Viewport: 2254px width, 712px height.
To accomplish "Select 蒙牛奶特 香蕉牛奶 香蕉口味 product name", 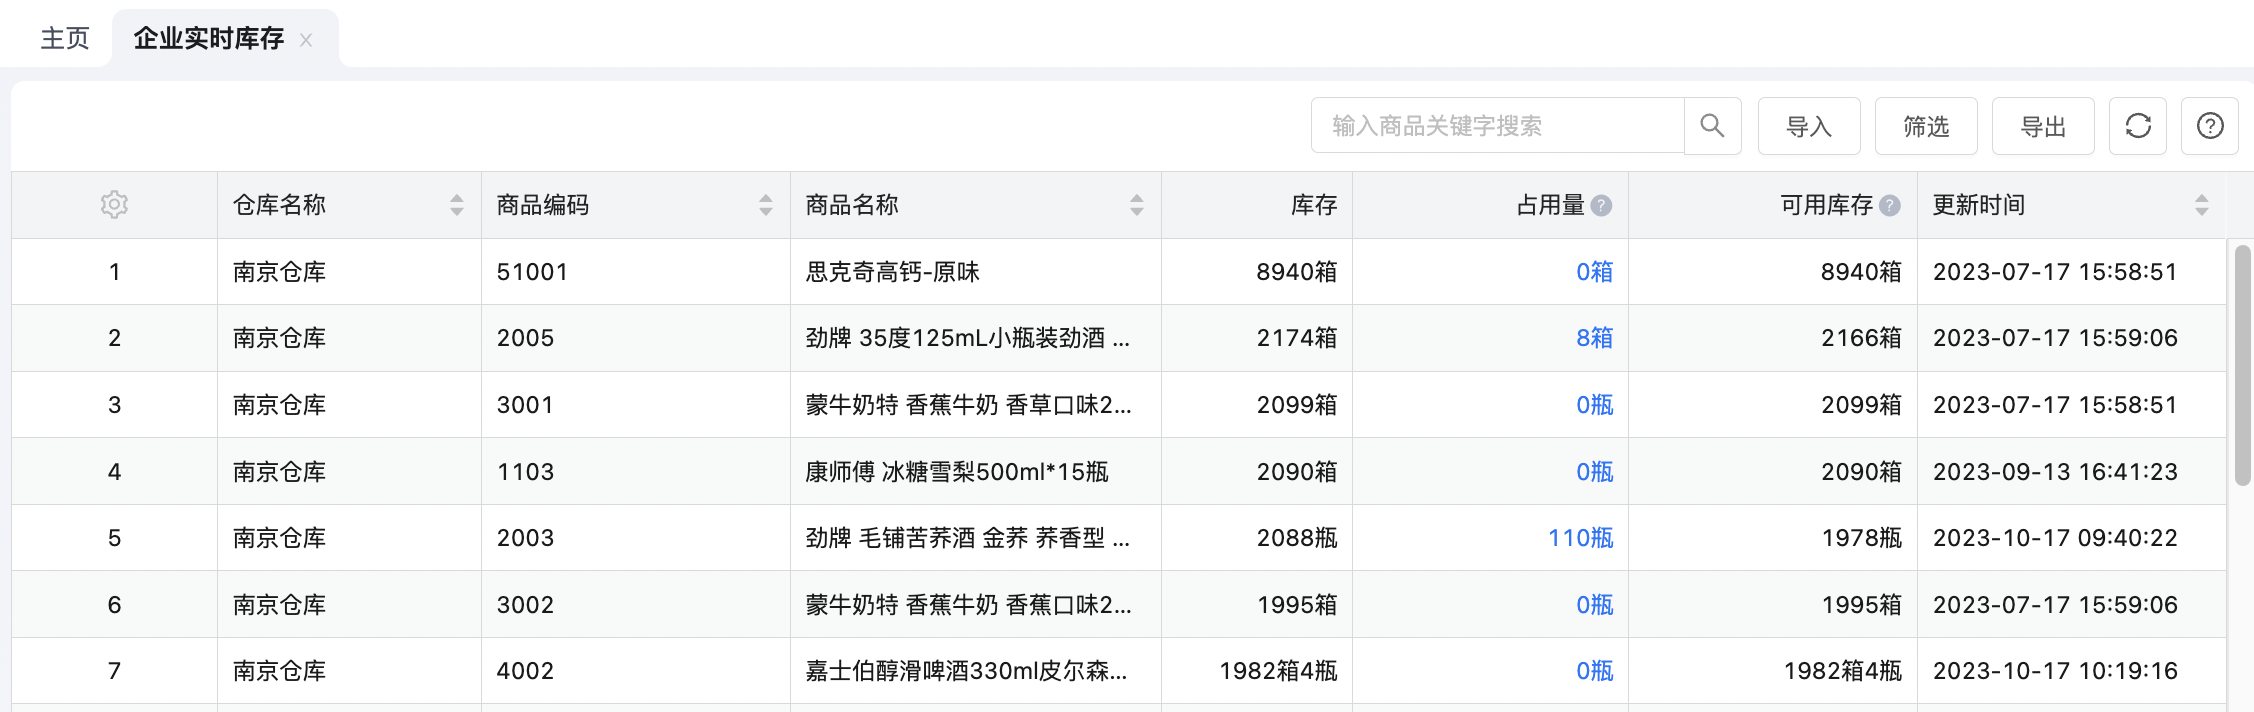I will pos(968,605).
